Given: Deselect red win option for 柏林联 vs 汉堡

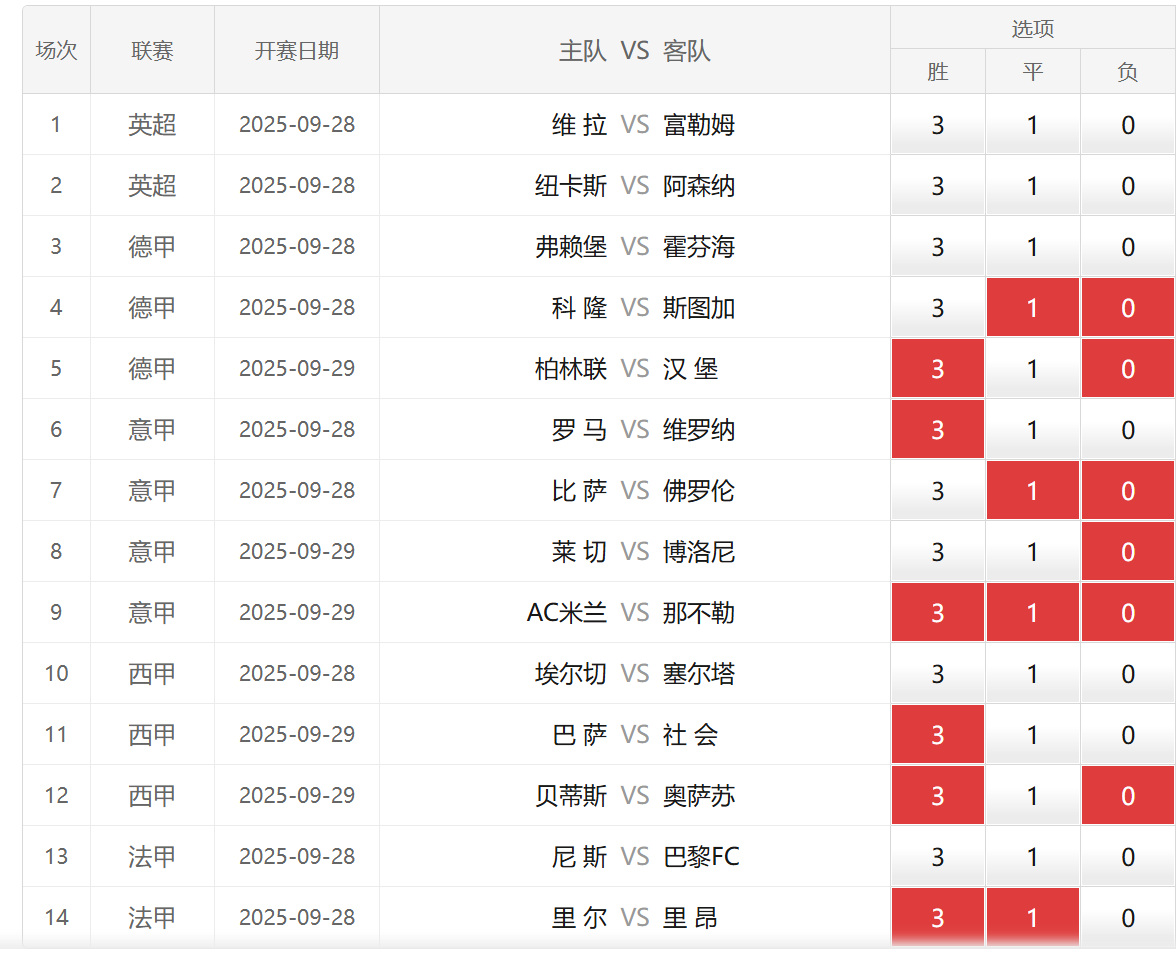Looking at the screenshot, I should [x=937, y=369].
